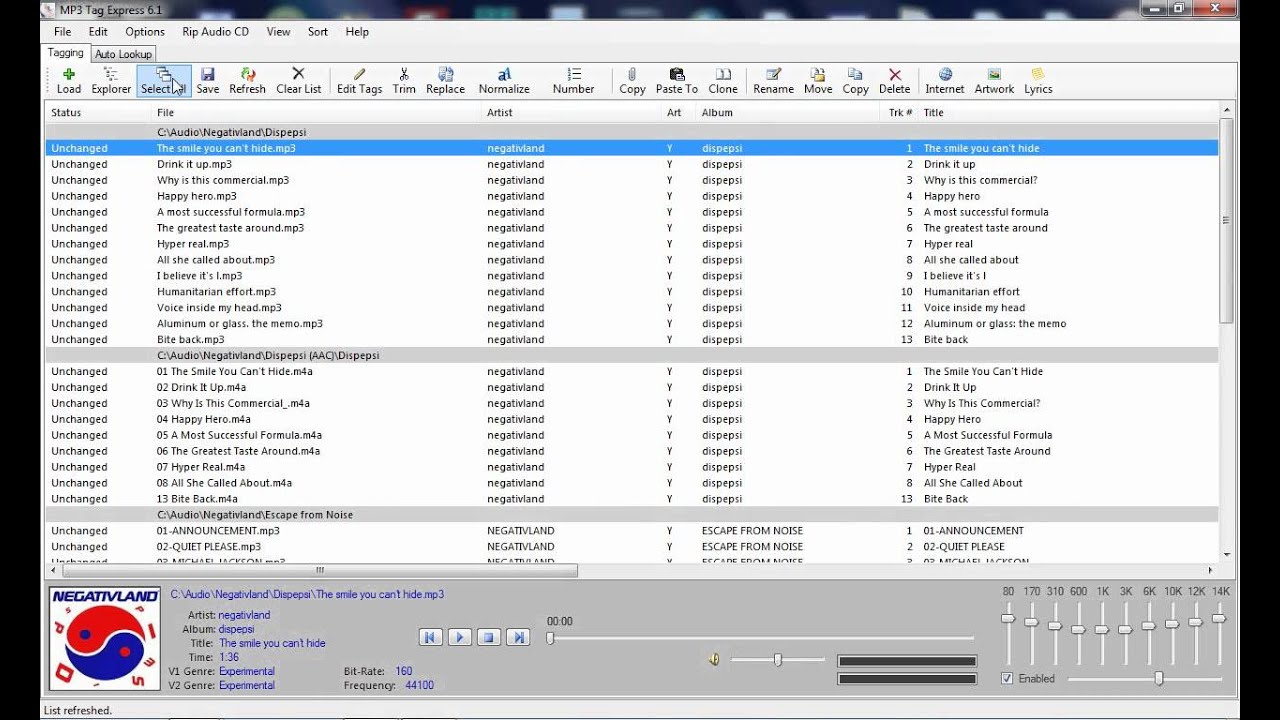Click the speaker volume icon
Screen dimensions: 1280x720
point(714,659)
